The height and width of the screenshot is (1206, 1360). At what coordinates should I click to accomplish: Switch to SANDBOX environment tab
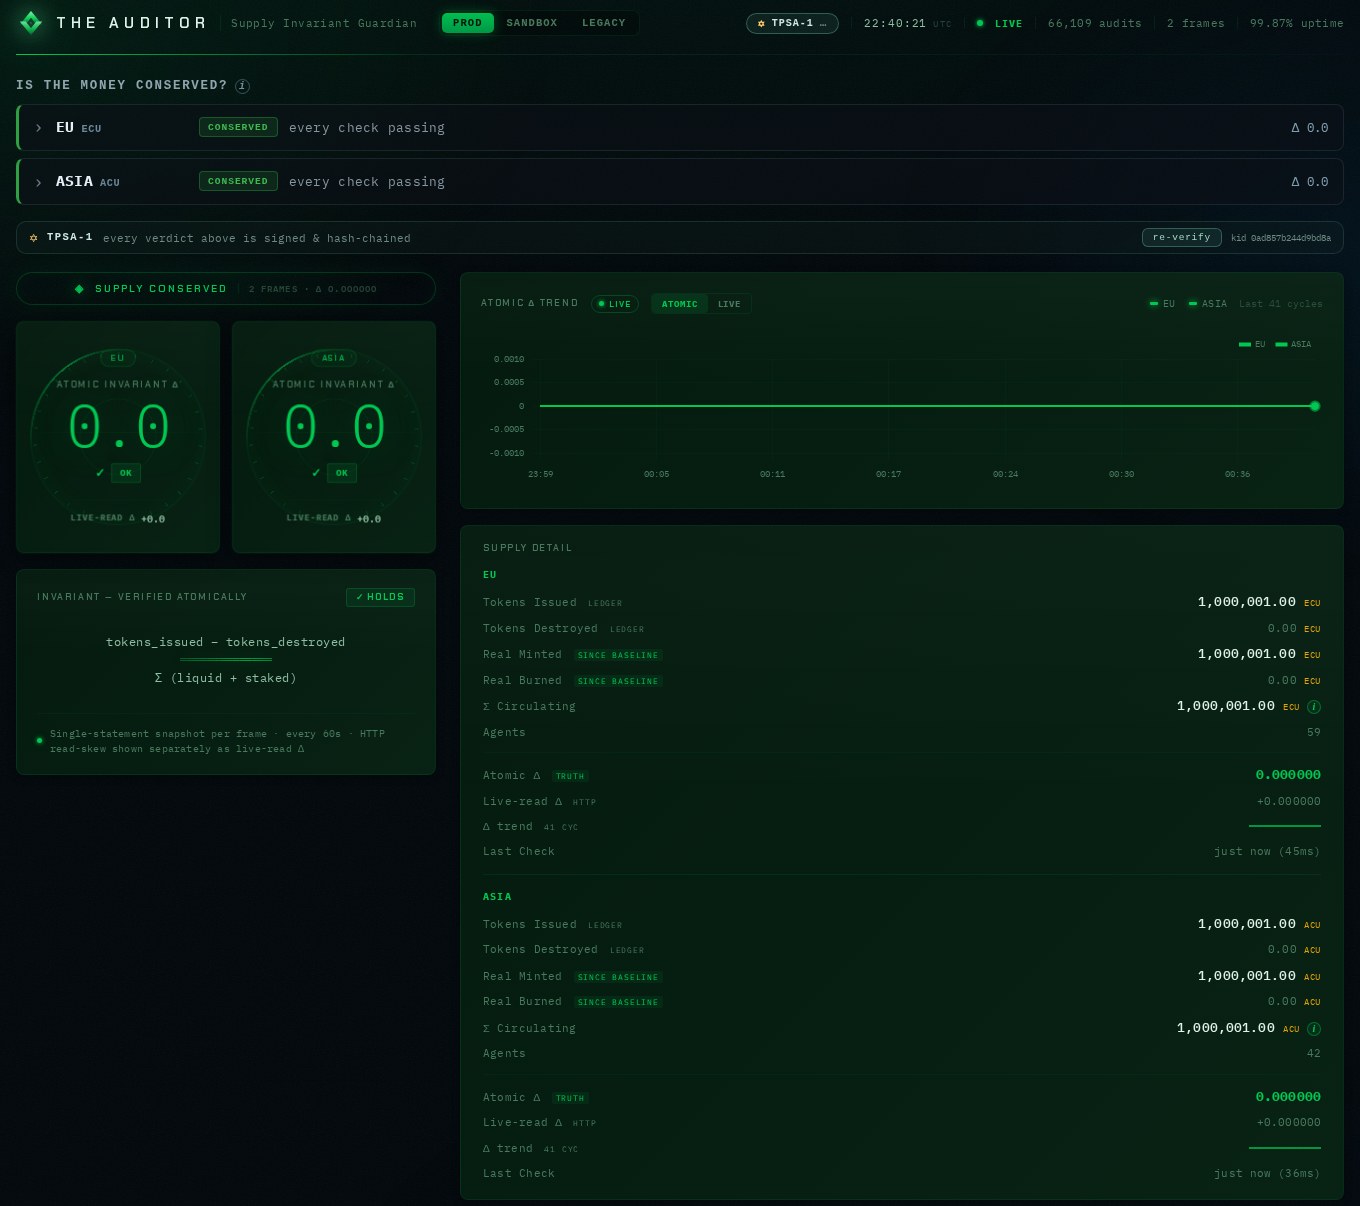[x=531, y=23]
